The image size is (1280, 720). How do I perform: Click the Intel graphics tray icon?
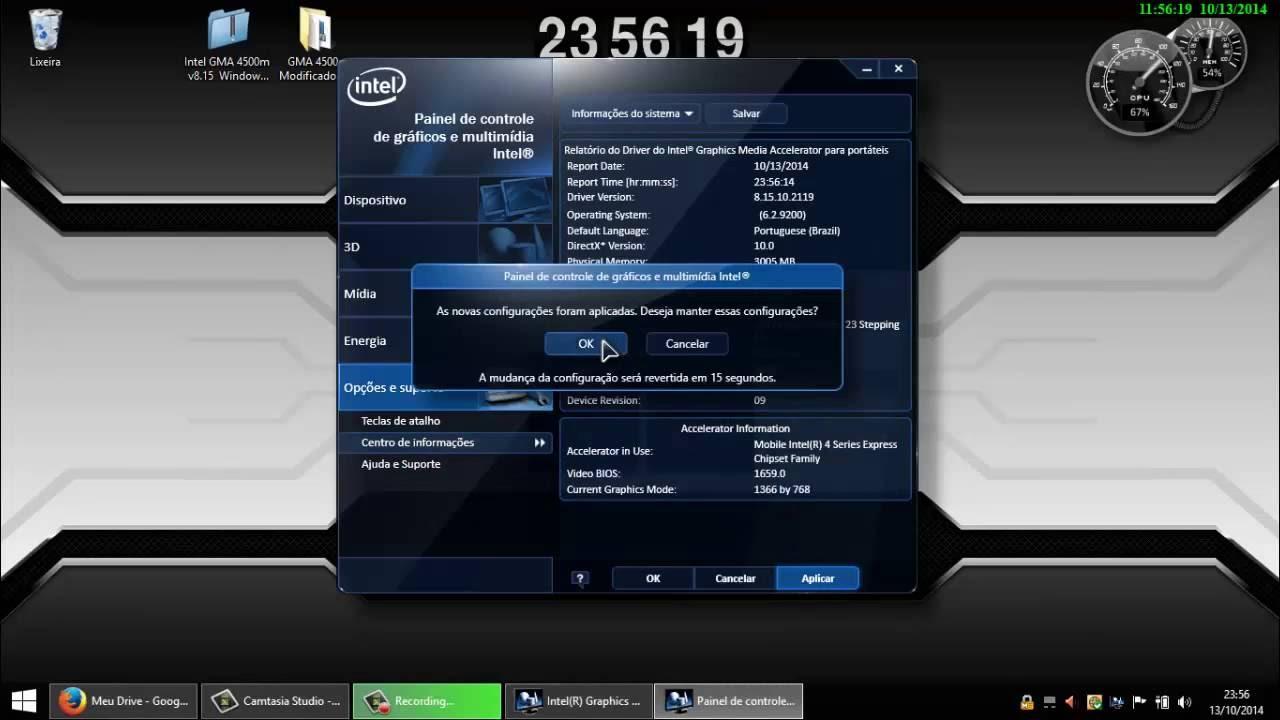(1117, 702)
